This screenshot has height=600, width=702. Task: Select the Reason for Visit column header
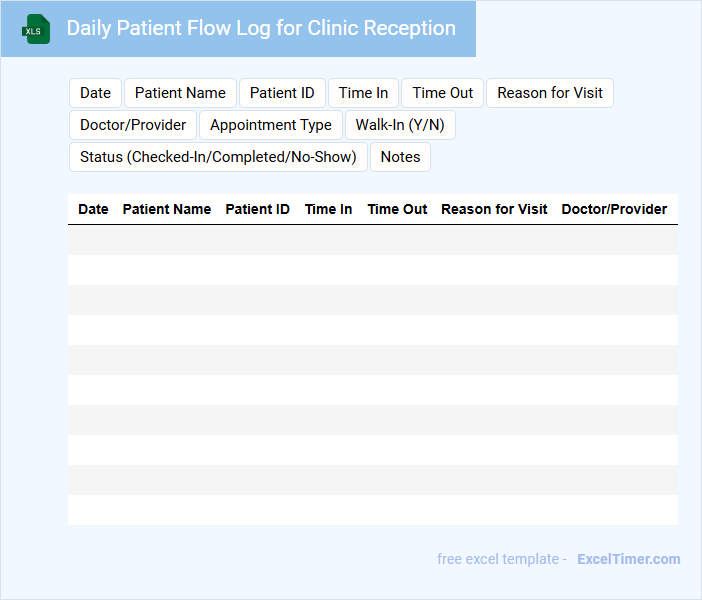[x=494, y=209]
